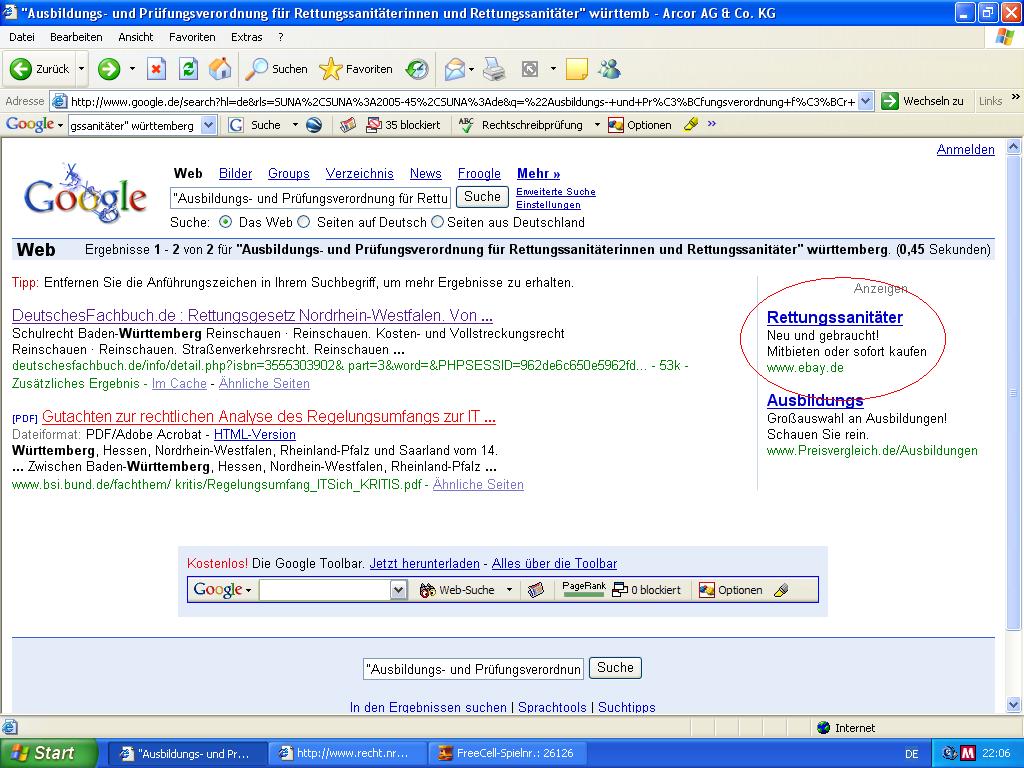This screenshot has height=768, width=1024.
Task: Open the Google toolbar search box dropdown
Action: tap(208, 125)
